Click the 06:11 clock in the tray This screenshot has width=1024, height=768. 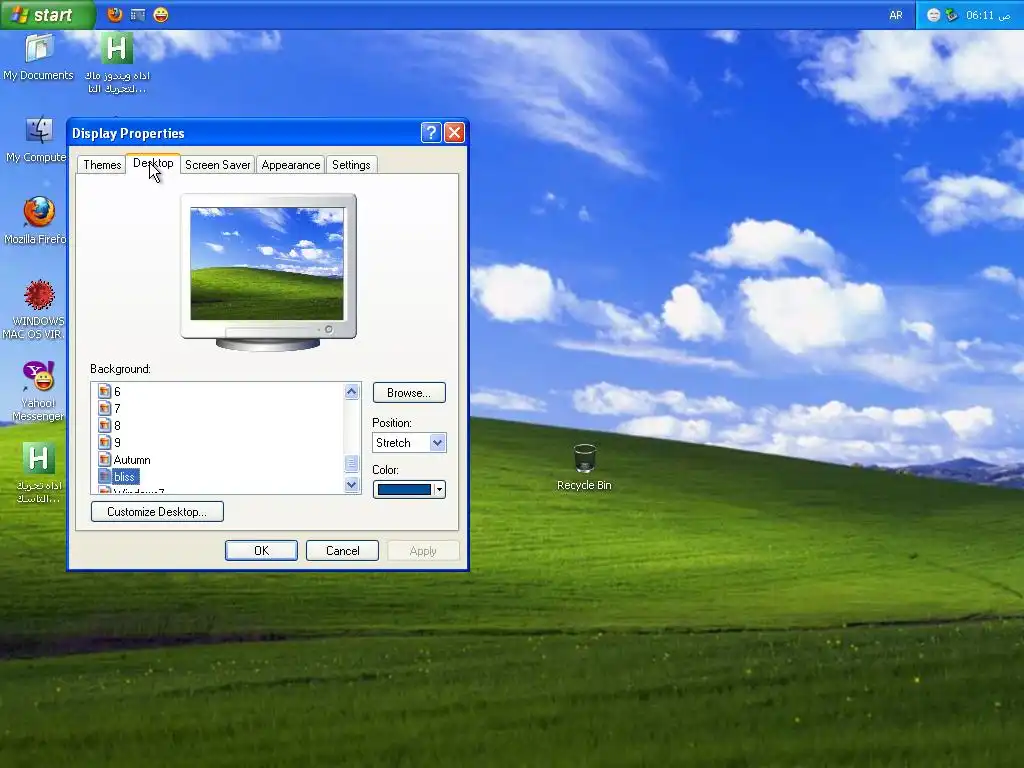[x=988, y=15]
